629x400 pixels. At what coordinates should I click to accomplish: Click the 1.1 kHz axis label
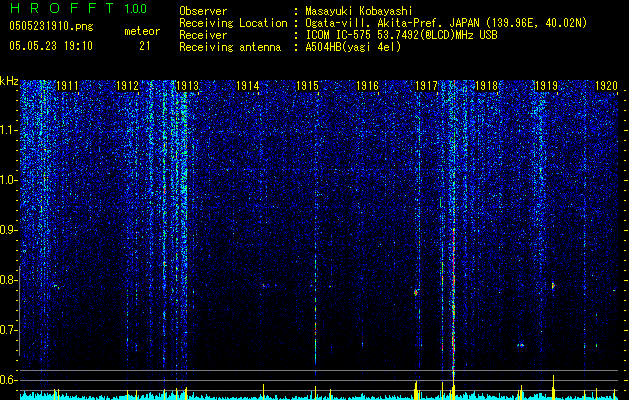click(9, 130)
